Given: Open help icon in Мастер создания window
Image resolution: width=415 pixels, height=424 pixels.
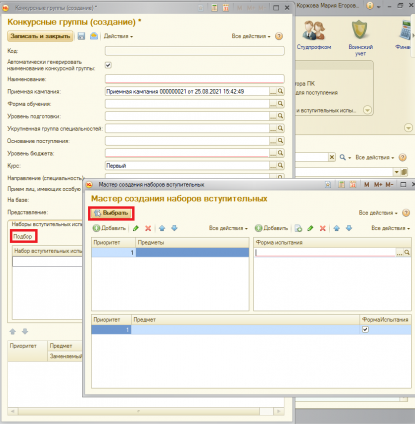Looking at the screenshot, I should coord(406,213).
